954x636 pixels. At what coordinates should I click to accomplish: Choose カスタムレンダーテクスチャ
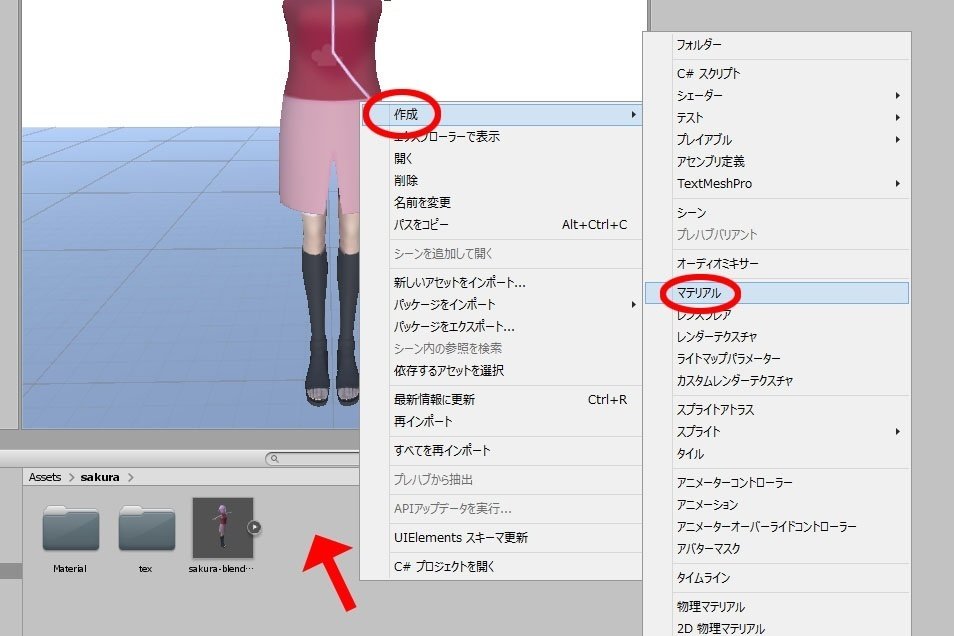776,380
